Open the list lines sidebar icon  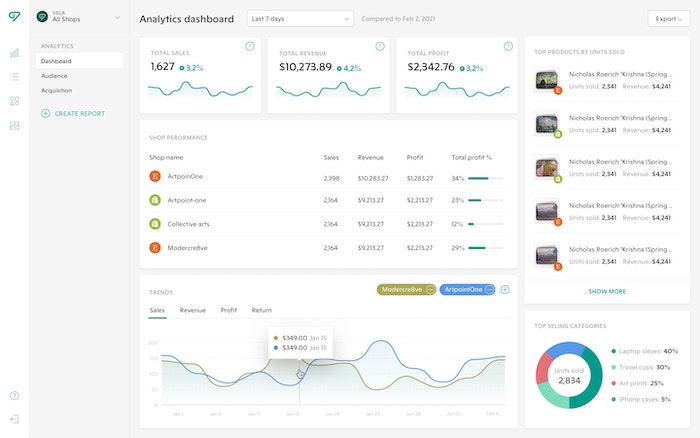[14, 77]
